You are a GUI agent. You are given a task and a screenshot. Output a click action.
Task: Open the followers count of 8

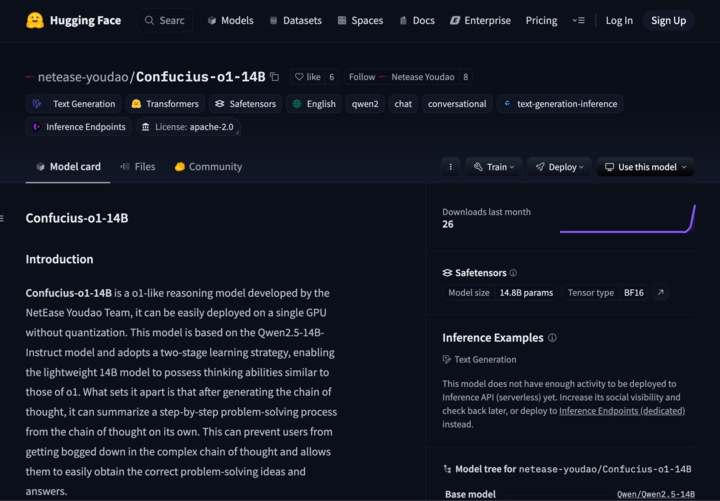pos(466,77)
